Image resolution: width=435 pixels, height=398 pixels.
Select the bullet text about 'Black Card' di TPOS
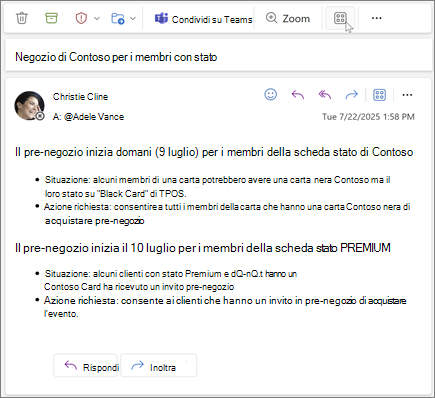click(218, 187)
